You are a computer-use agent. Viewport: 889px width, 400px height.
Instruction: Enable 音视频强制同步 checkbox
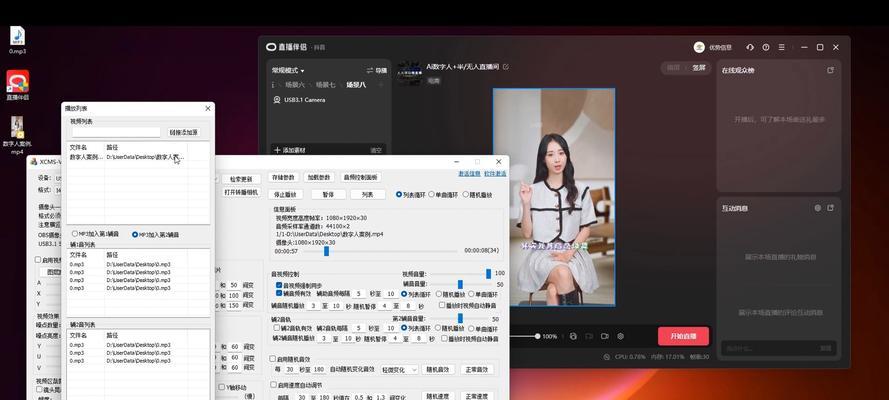pyautogui.click(x=279, y=285)
